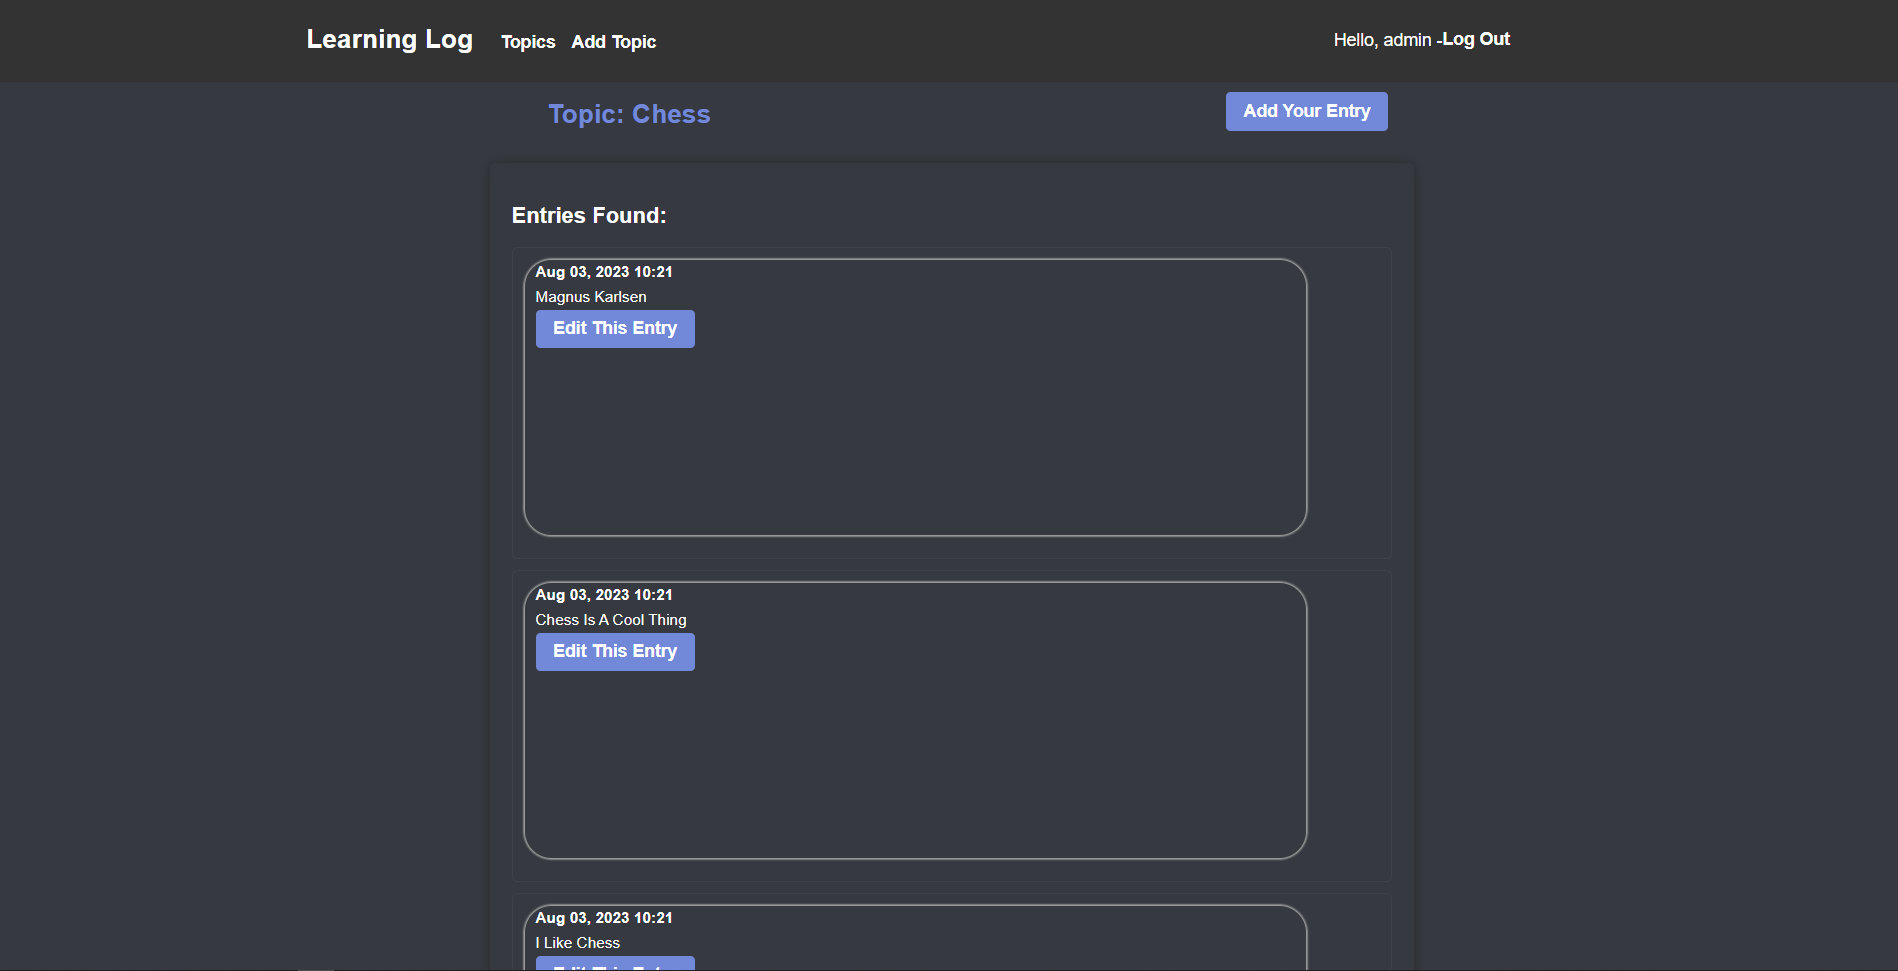Viewport: 1898px width, 971px height.
Task: Go to Topics in the navbar
Action: pos(528,42)
